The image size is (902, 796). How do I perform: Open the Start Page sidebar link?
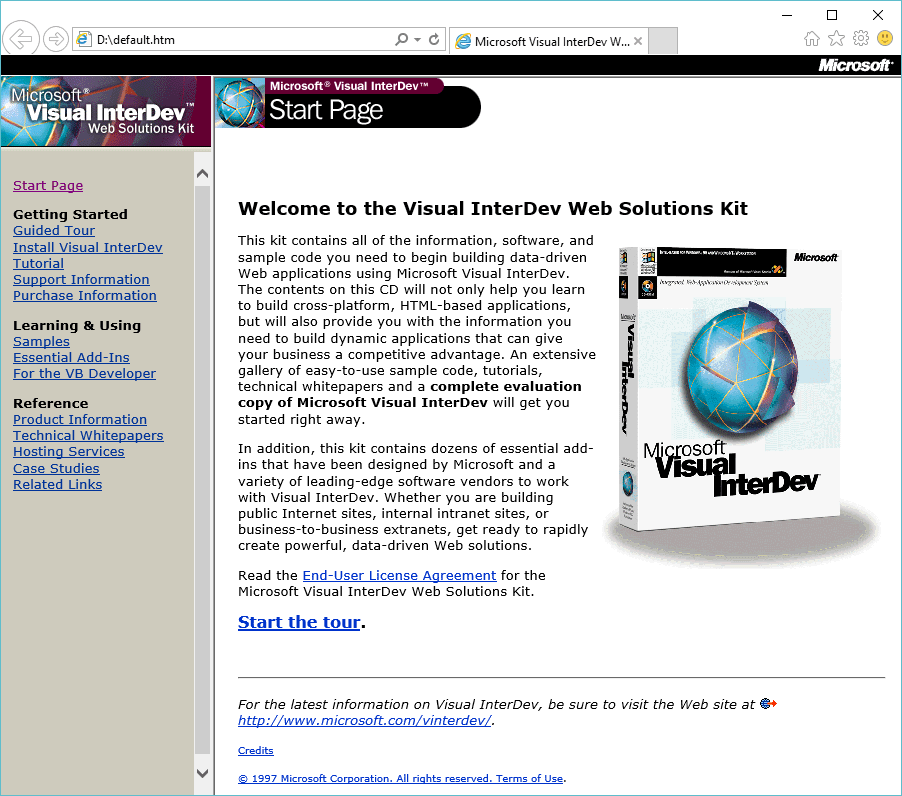tap(48, 185)
